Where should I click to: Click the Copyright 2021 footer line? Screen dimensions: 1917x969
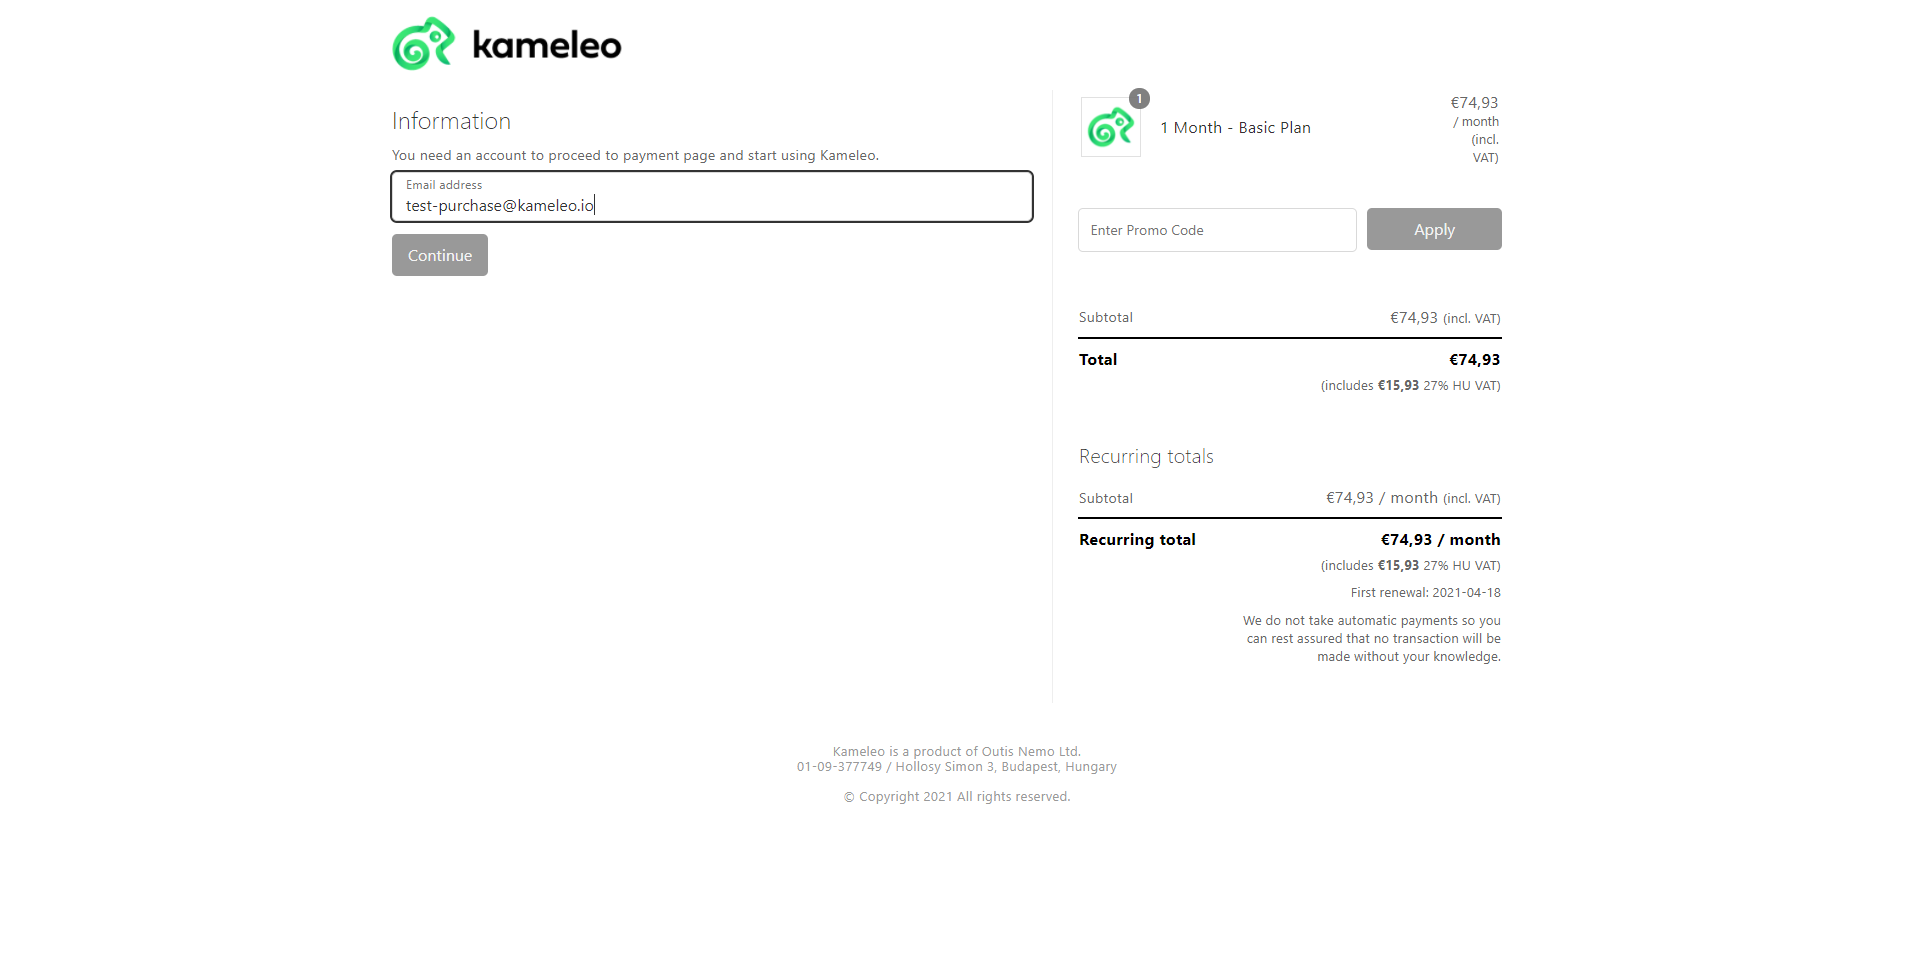(x=957, y=797)
